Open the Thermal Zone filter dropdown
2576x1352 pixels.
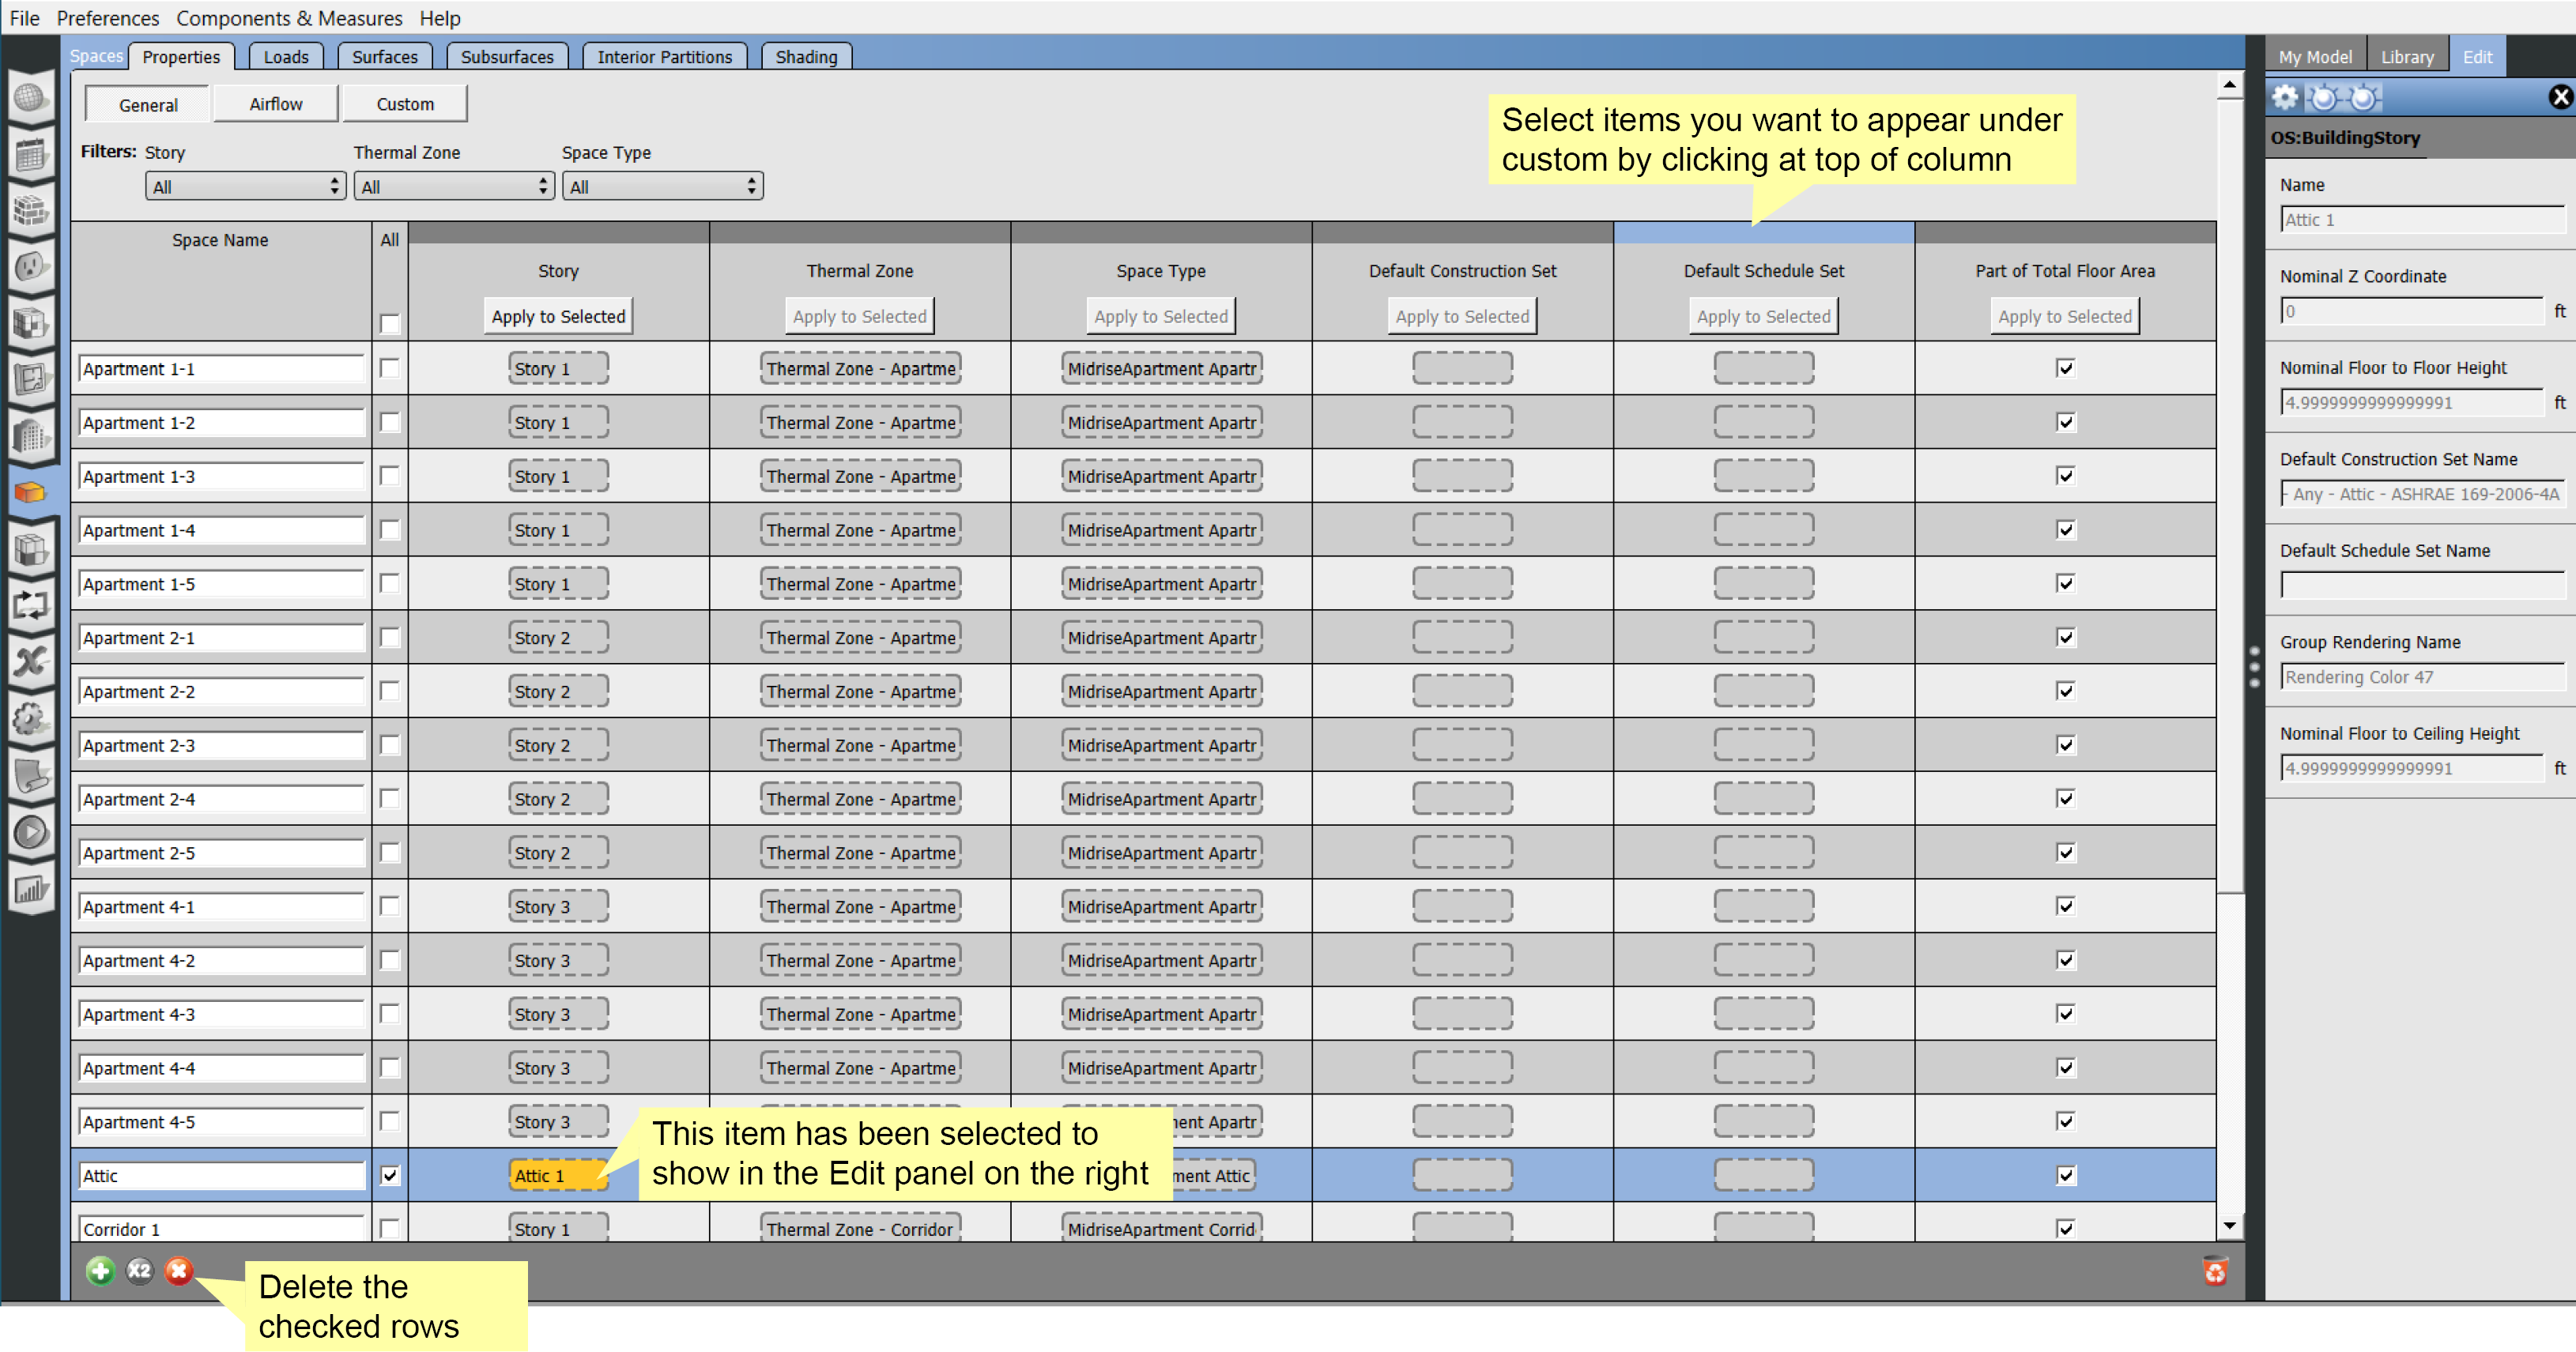(453, 185)
